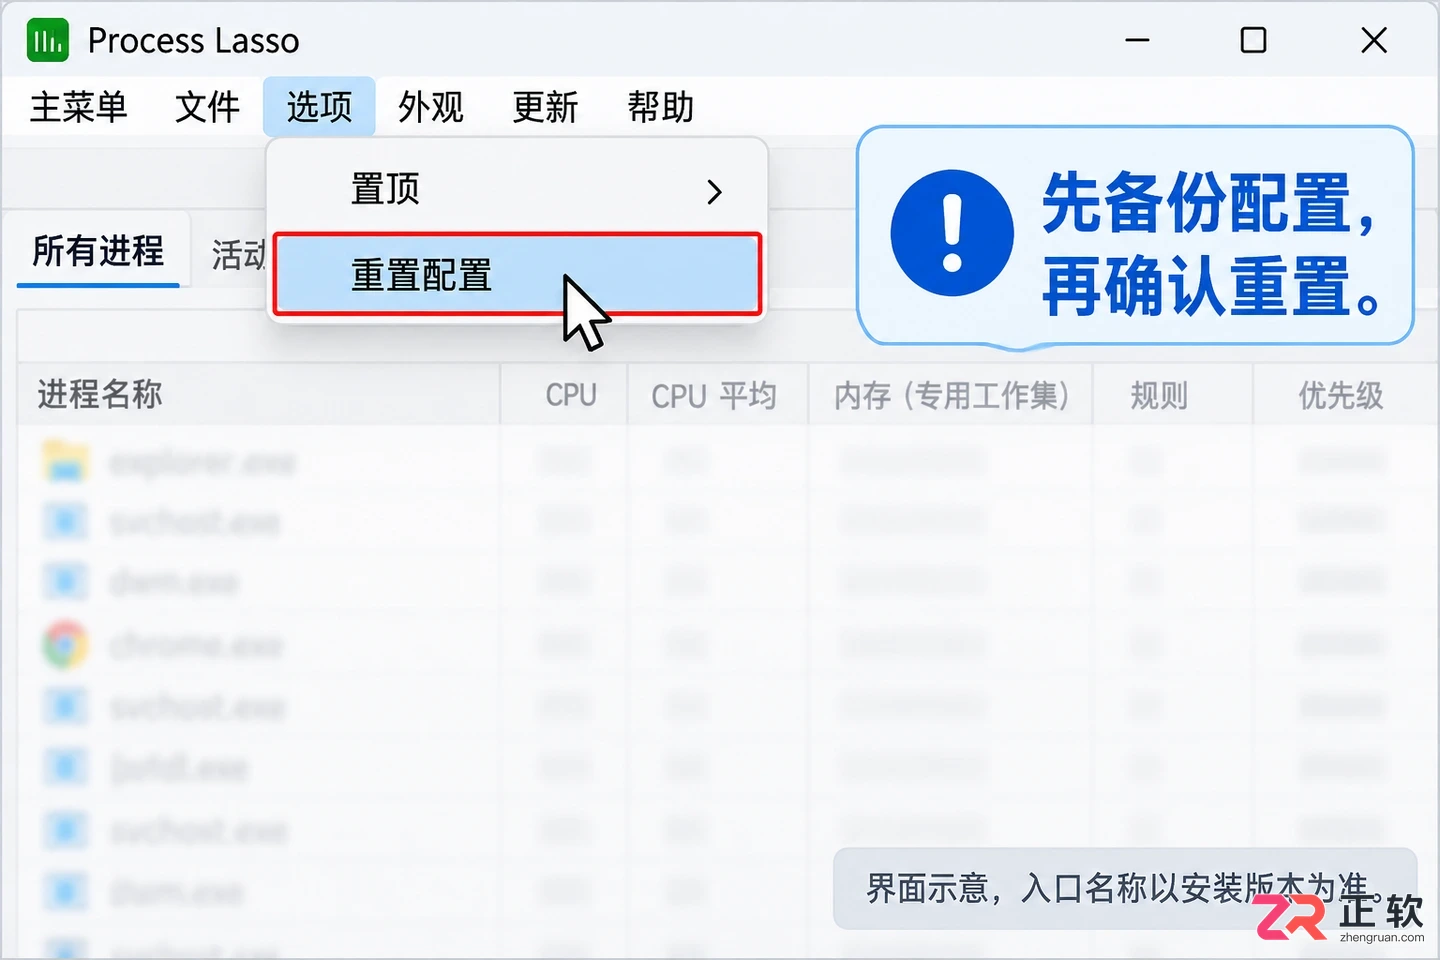Maximize the Process Lasso window

[x=1253, y=40]
